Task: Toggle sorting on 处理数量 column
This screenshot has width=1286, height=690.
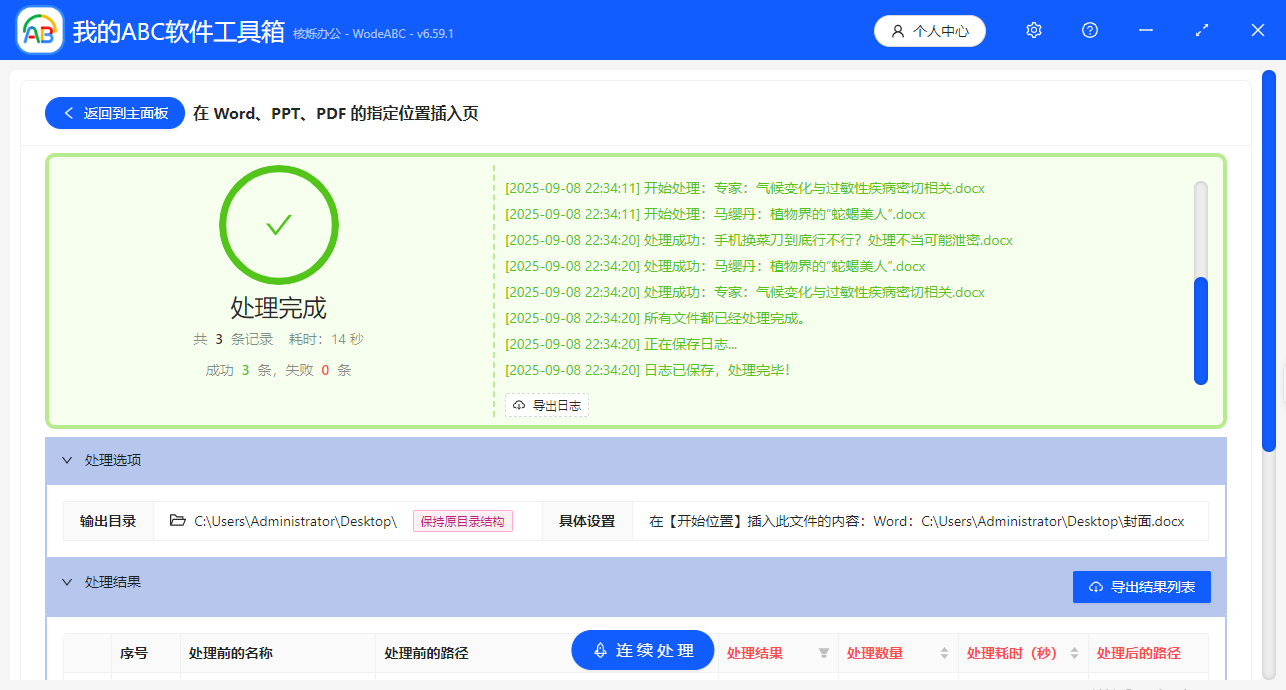Action: [x=944, y=653]
